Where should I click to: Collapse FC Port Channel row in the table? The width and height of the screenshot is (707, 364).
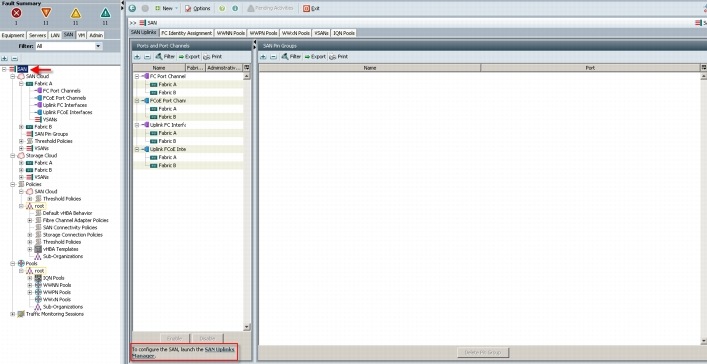click(x=137, y=76)
